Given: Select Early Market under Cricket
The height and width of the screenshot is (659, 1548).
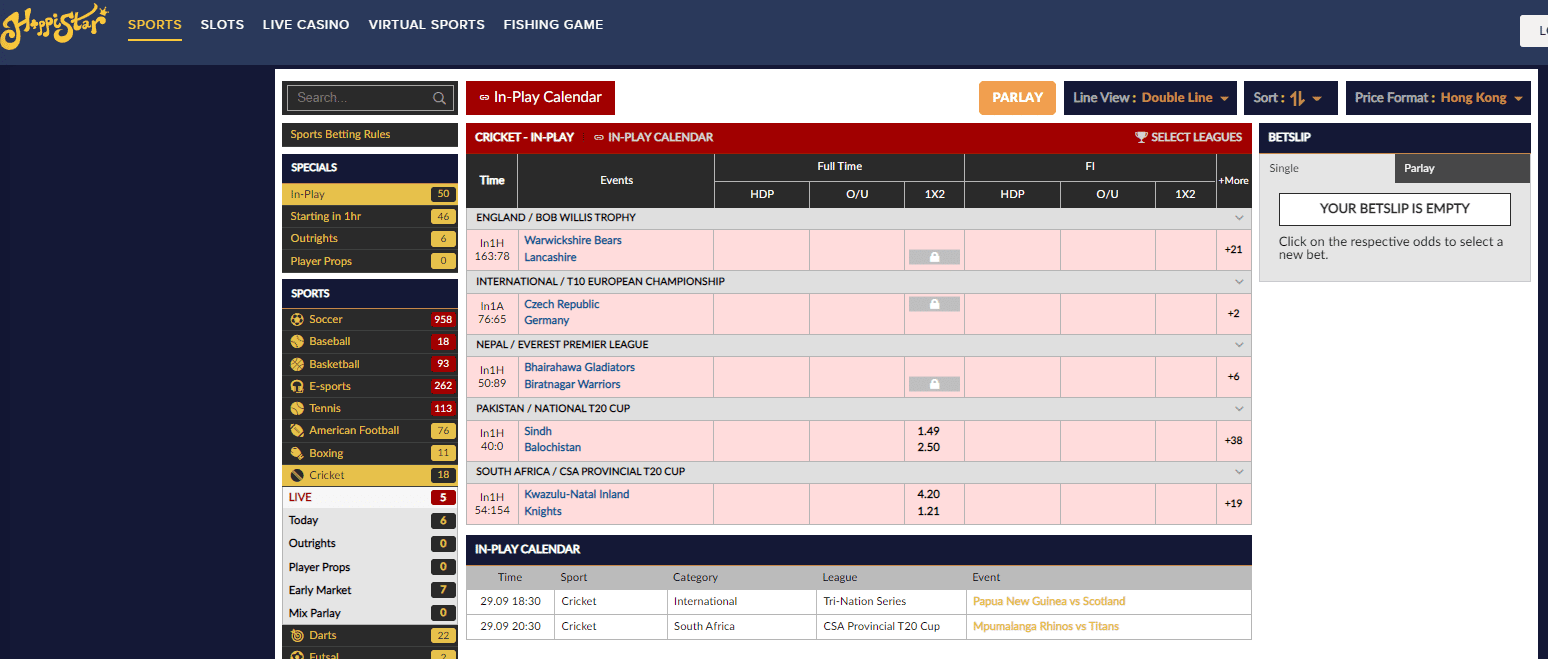Looking at the screenshot, I should pyautogui.click(x=369, y=590).
